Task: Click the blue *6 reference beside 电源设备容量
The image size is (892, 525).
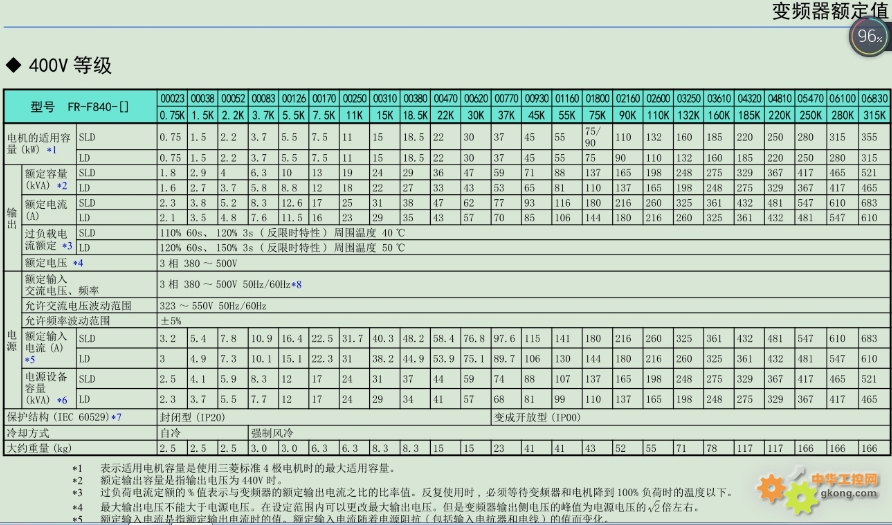Action: [61, 400]
